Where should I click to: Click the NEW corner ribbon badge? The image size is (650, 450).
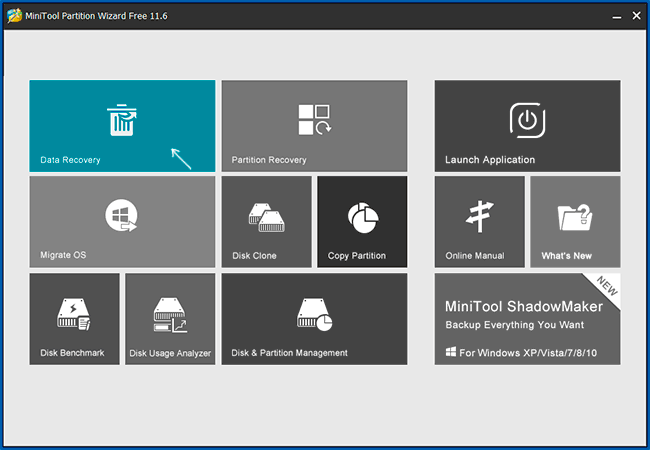click(x=606, y=287)
